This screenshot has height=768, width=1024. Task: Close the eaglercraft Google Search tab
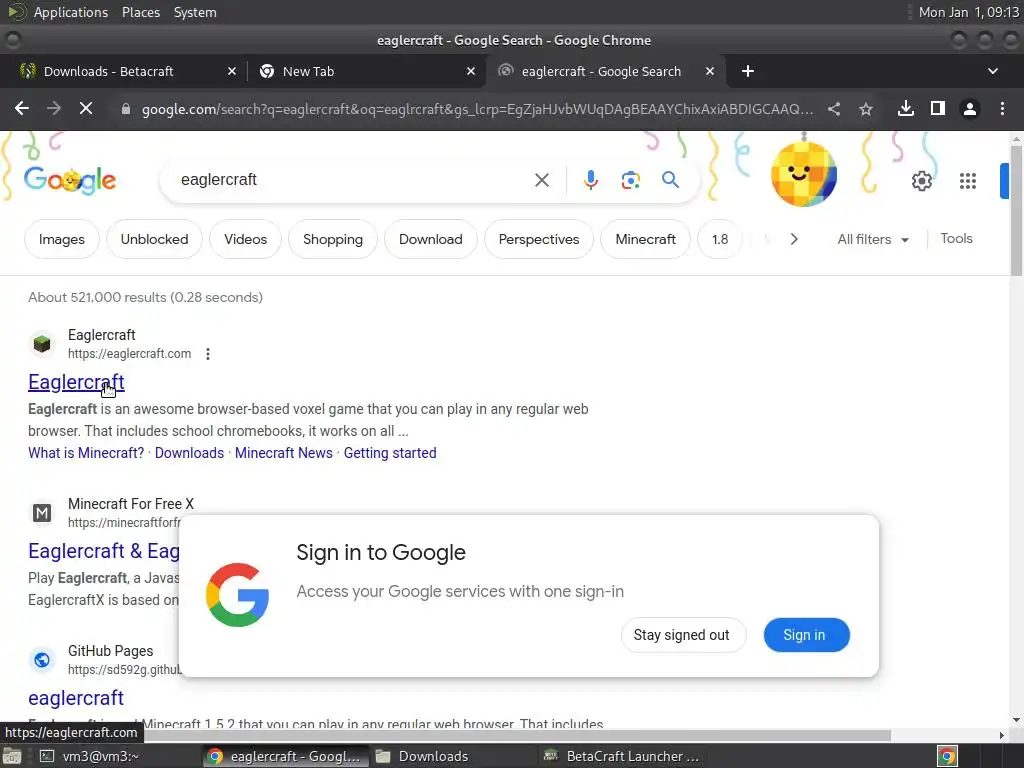click(710, 71)
